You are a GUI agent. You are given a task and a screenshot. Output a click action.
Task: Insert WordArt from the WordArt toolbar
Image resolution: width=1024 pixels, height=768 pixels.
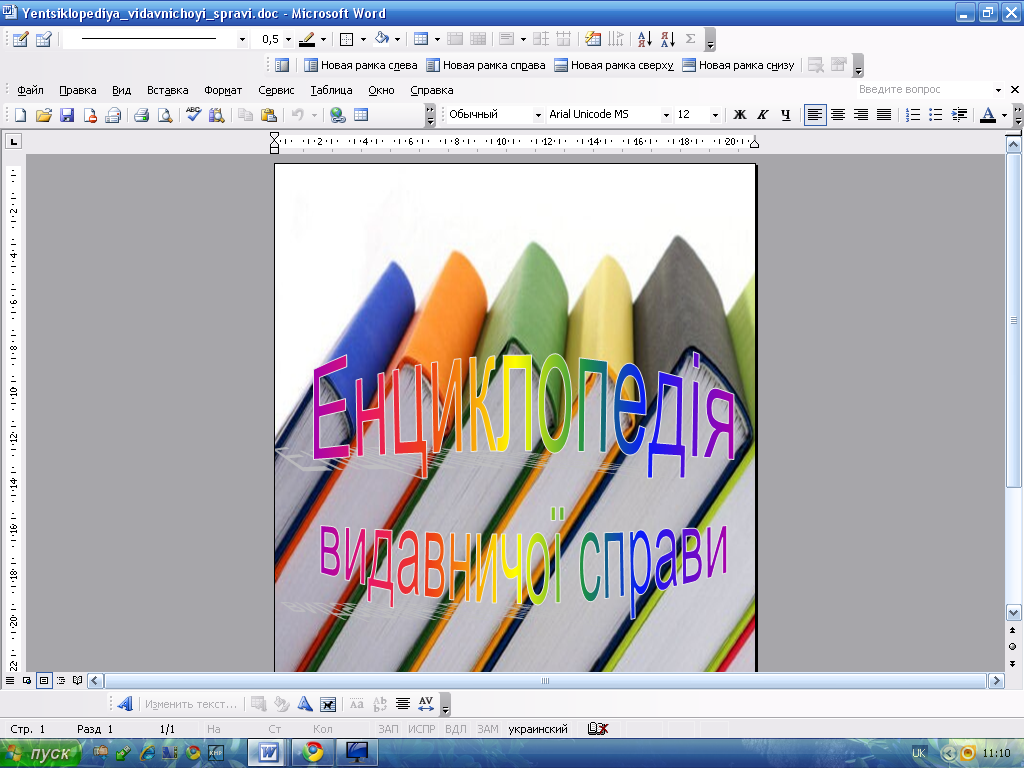point(125,704)
